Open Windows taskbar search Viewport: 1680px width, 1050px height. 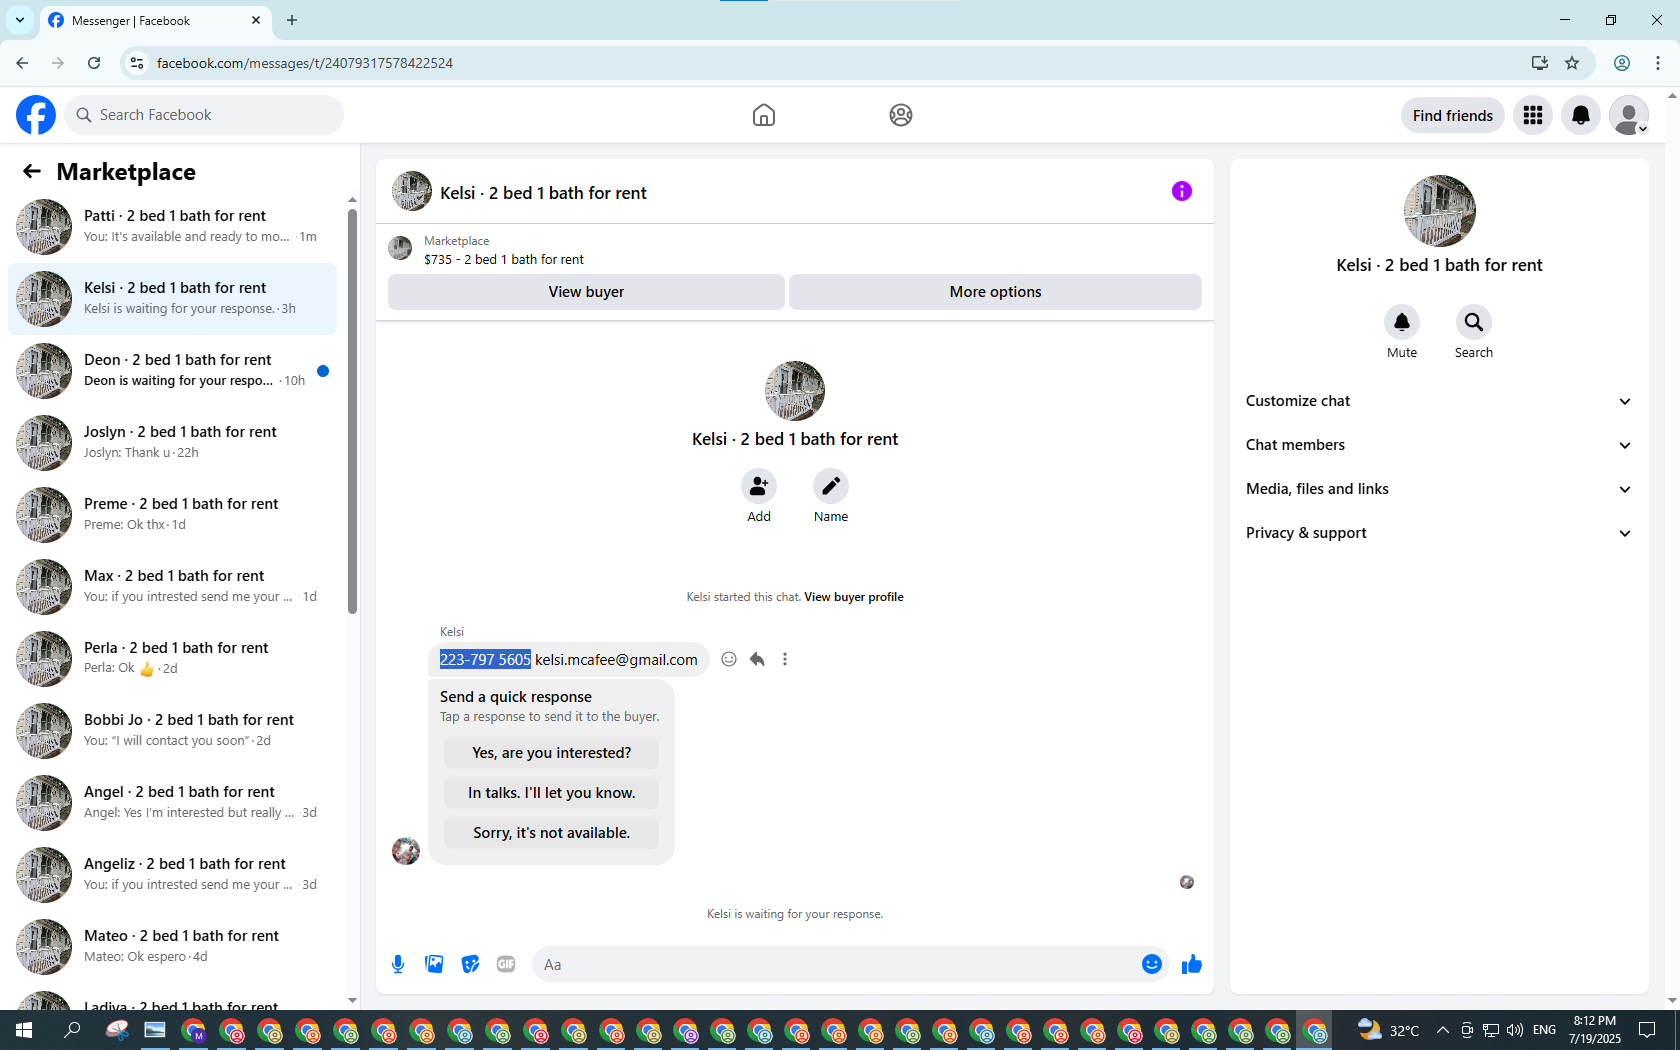[x=72, y=1030]
